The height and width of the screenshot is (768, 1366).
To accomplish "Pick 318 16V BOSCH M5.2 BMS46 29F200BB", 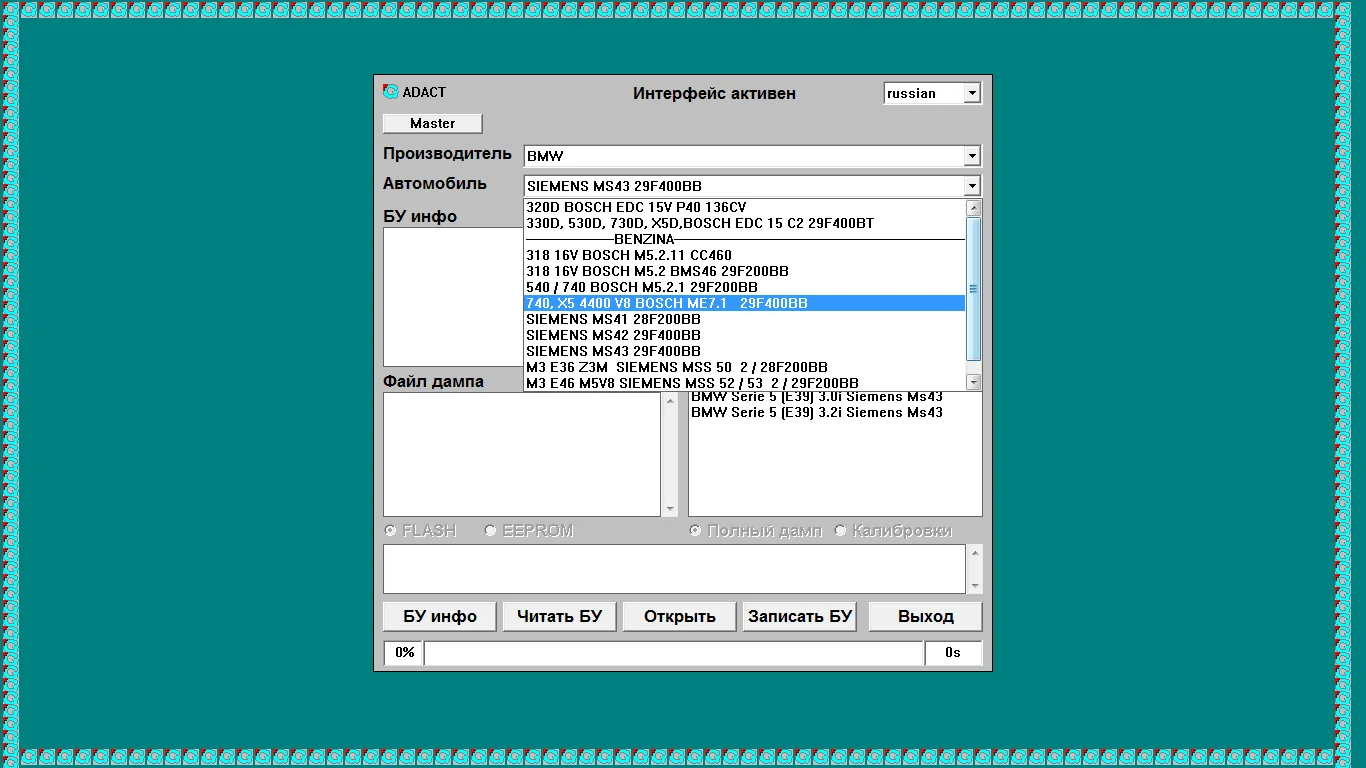I will point(745,271).
